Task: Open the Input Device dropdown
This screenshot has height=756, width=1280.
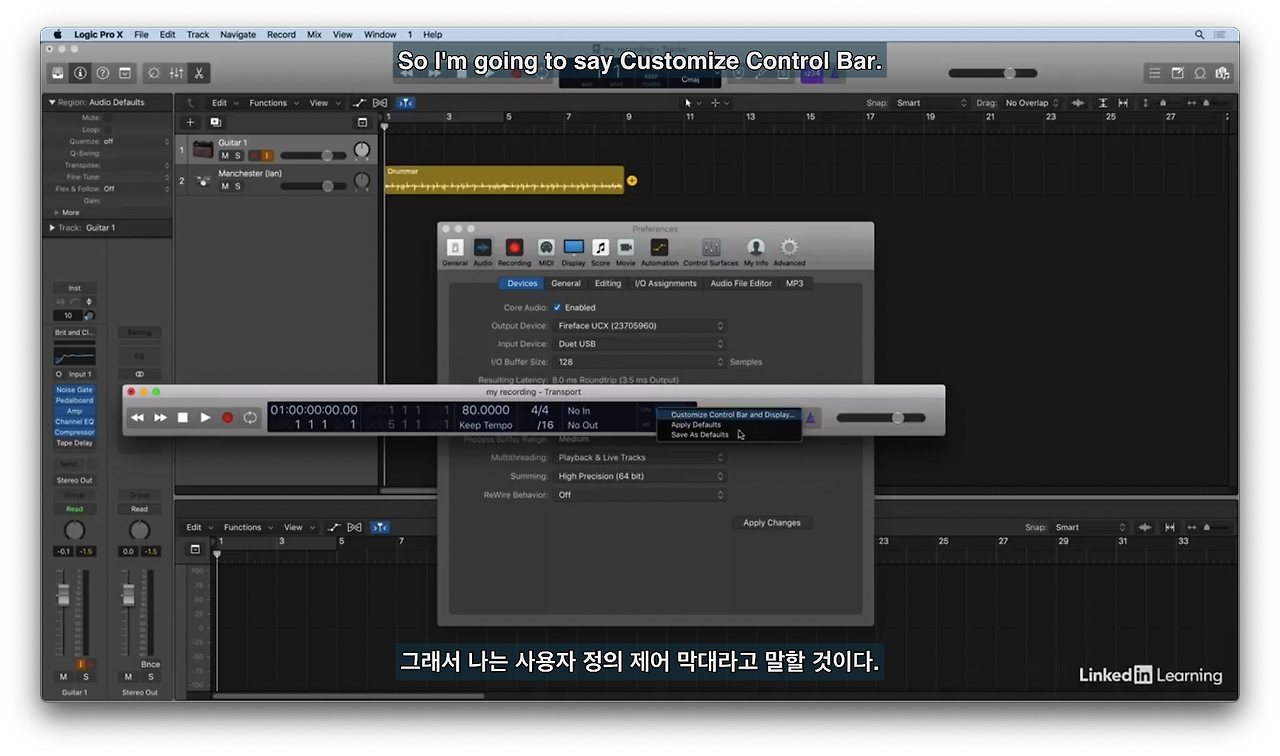Action: point(640,343)
